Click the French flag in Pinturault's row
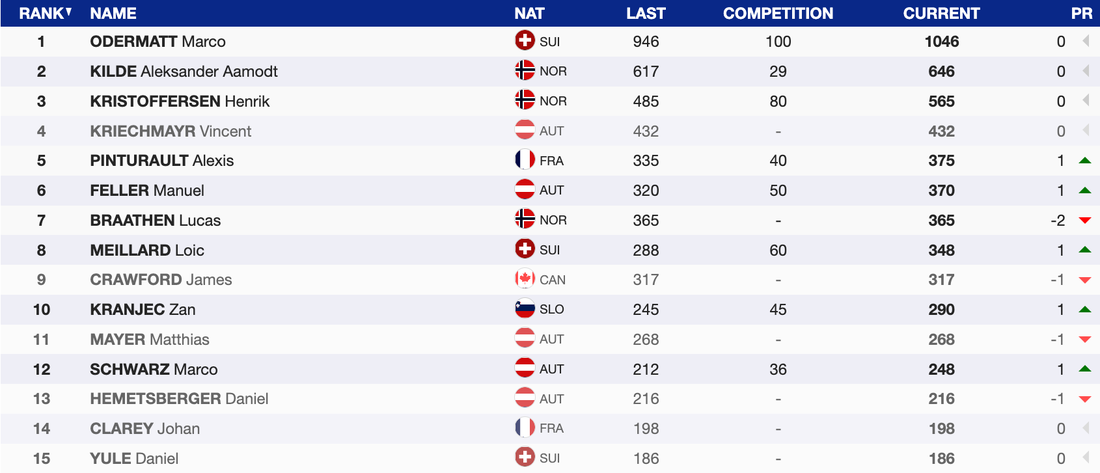 (524, 160)
